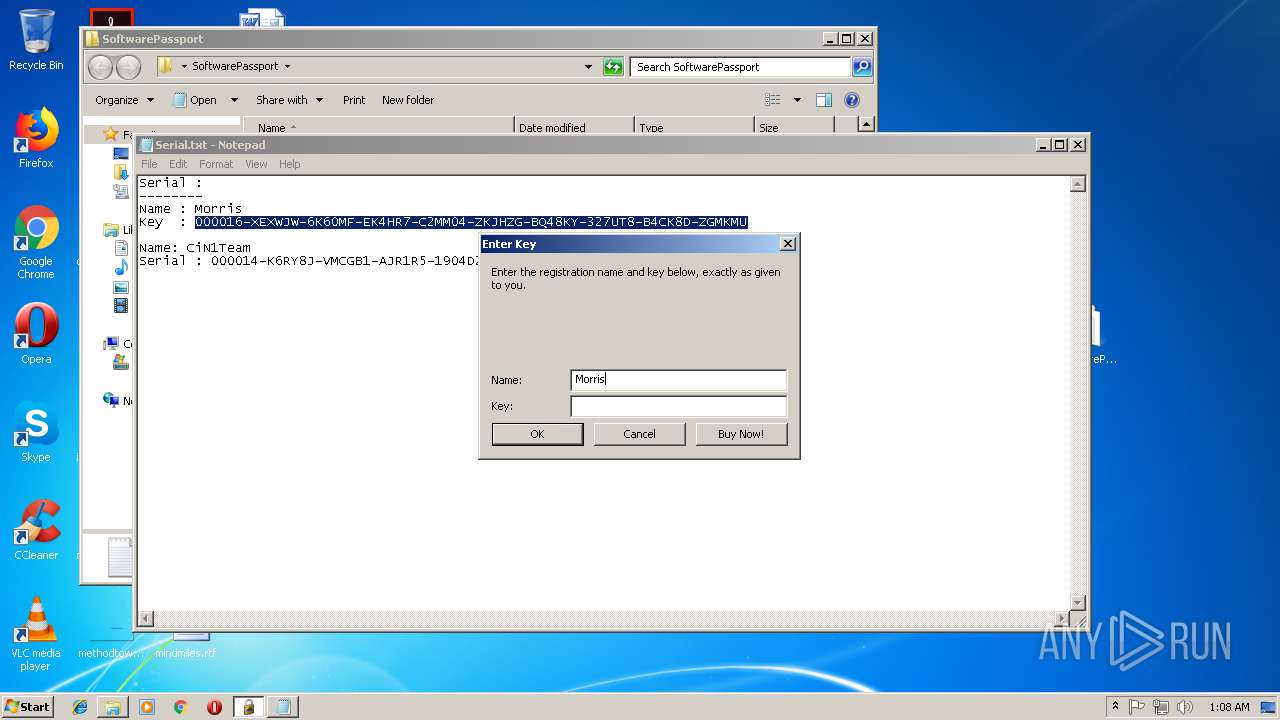Open Internet Explorer from the taskbar

pyautogui.click(x=80, y=707)
